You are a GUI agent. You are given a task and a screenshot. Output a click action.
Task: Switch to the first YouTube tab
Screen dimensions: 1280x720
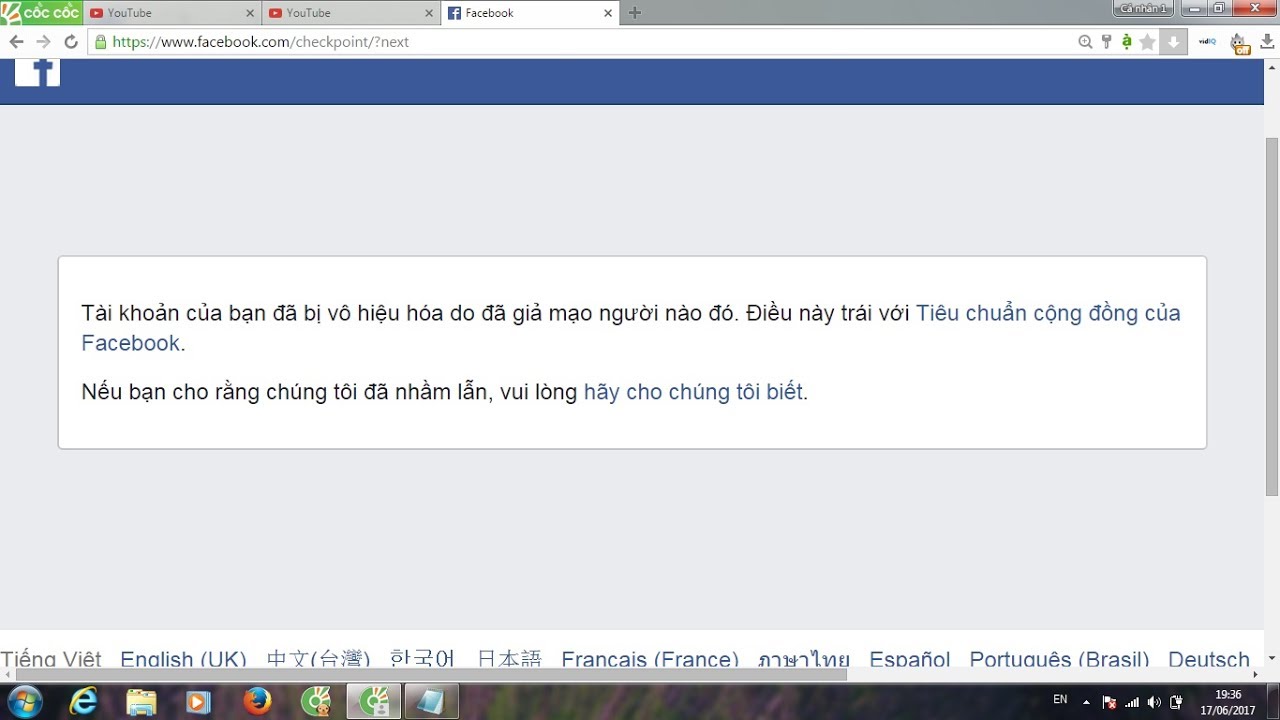[170, 13]
